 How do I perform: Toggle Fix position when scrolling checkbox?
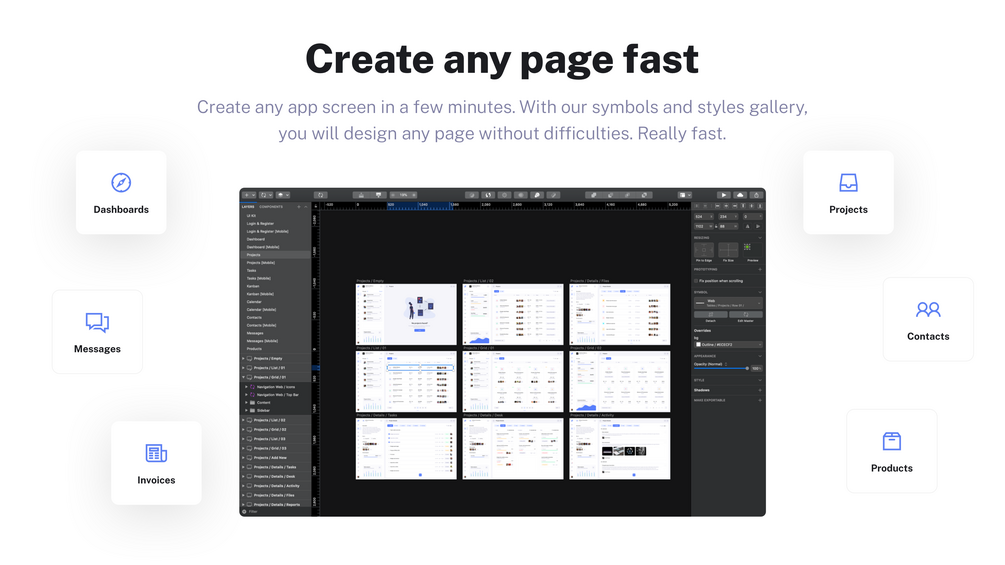pos(696,281)
